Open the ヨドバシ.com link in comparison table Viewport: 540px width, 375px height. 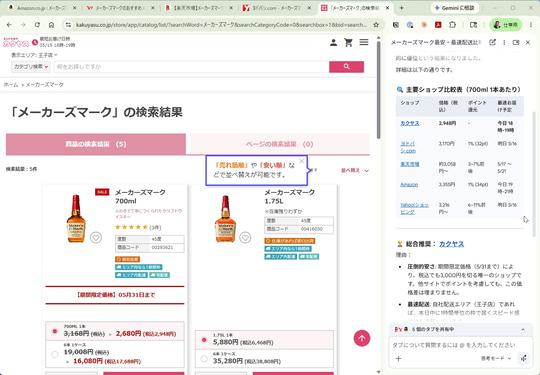tap(408, 147)
